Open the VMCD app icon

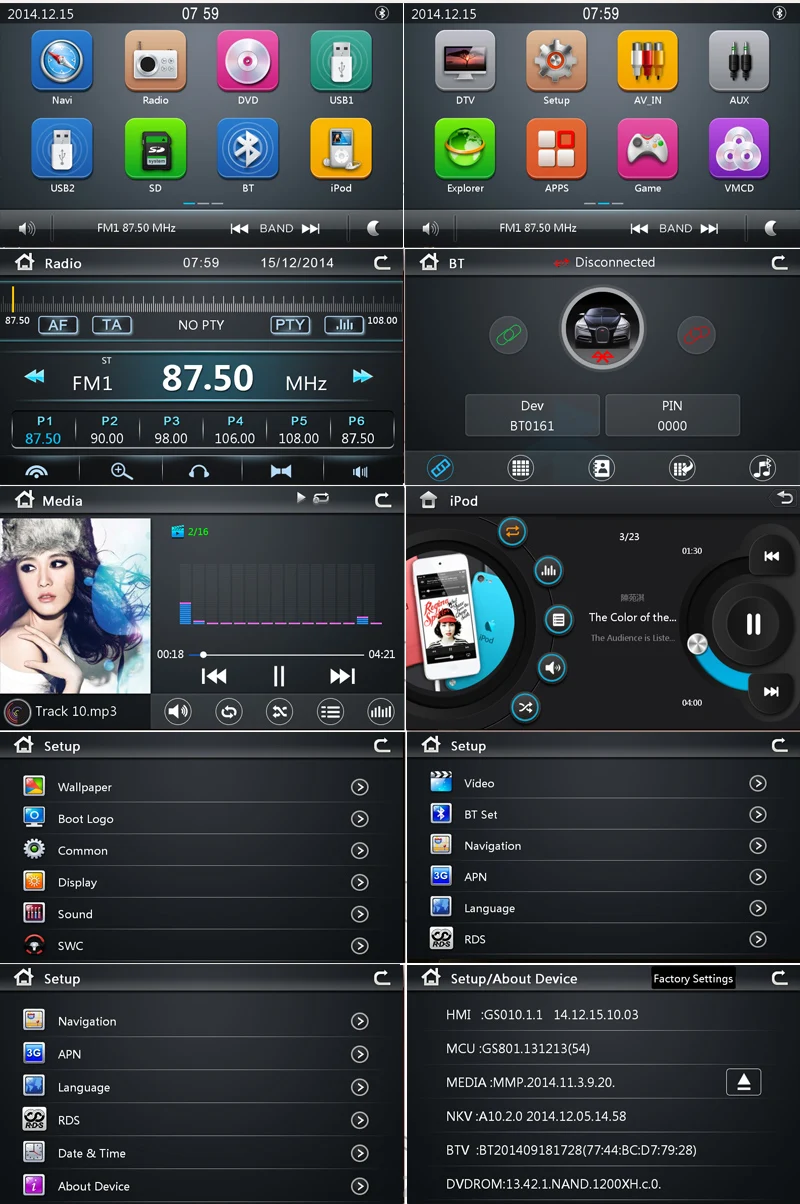coord(739,149)
